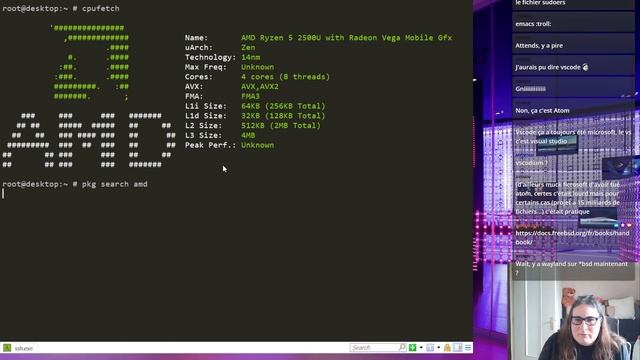Open dropdown arrow next to green plus

point(421,347)
